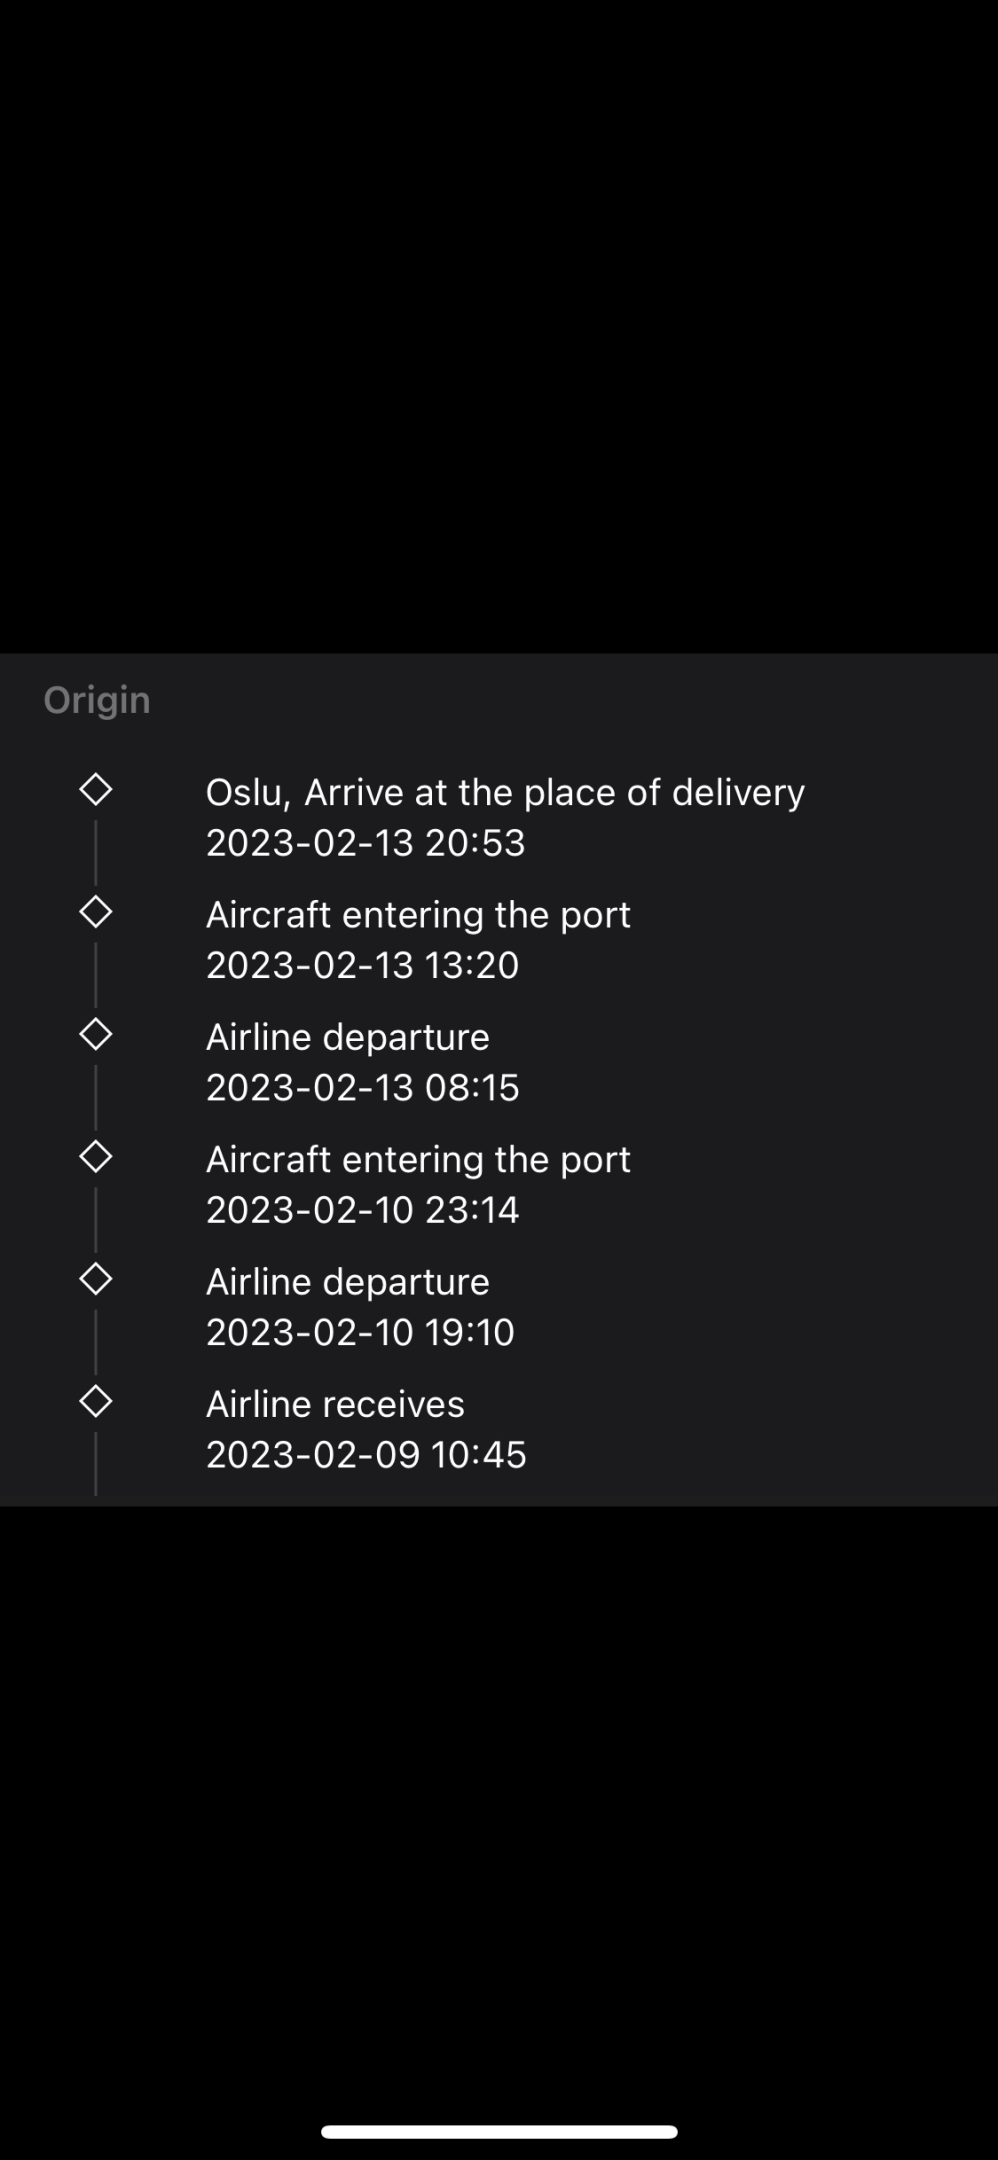This screenshot has height=2160, width=998.
Task: Select the Feb 13 "Aircraft entering the port" text
Action: (418, 915)
